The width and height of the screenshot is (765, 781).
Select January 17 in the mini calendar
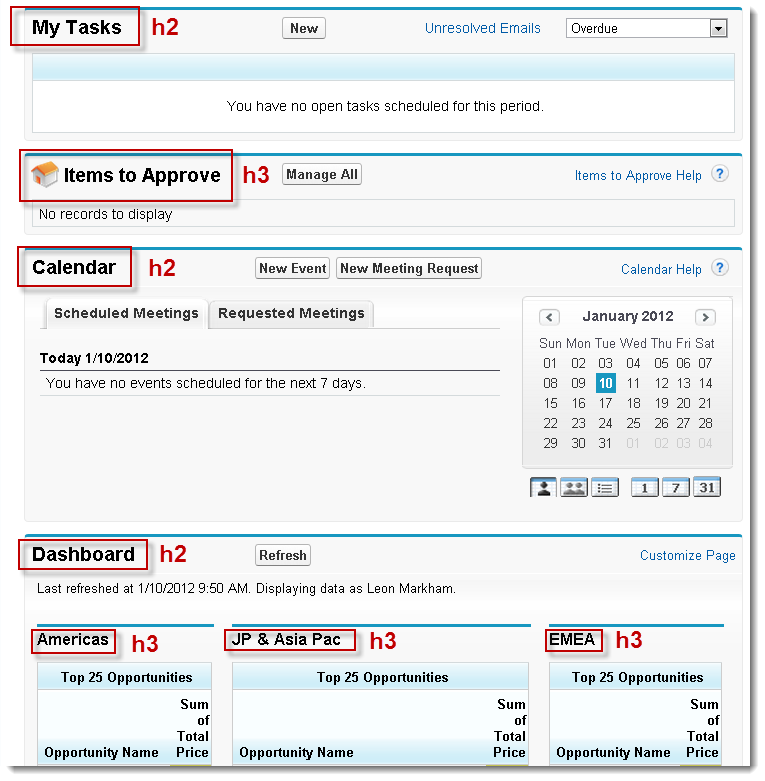[x=606, y=403]
